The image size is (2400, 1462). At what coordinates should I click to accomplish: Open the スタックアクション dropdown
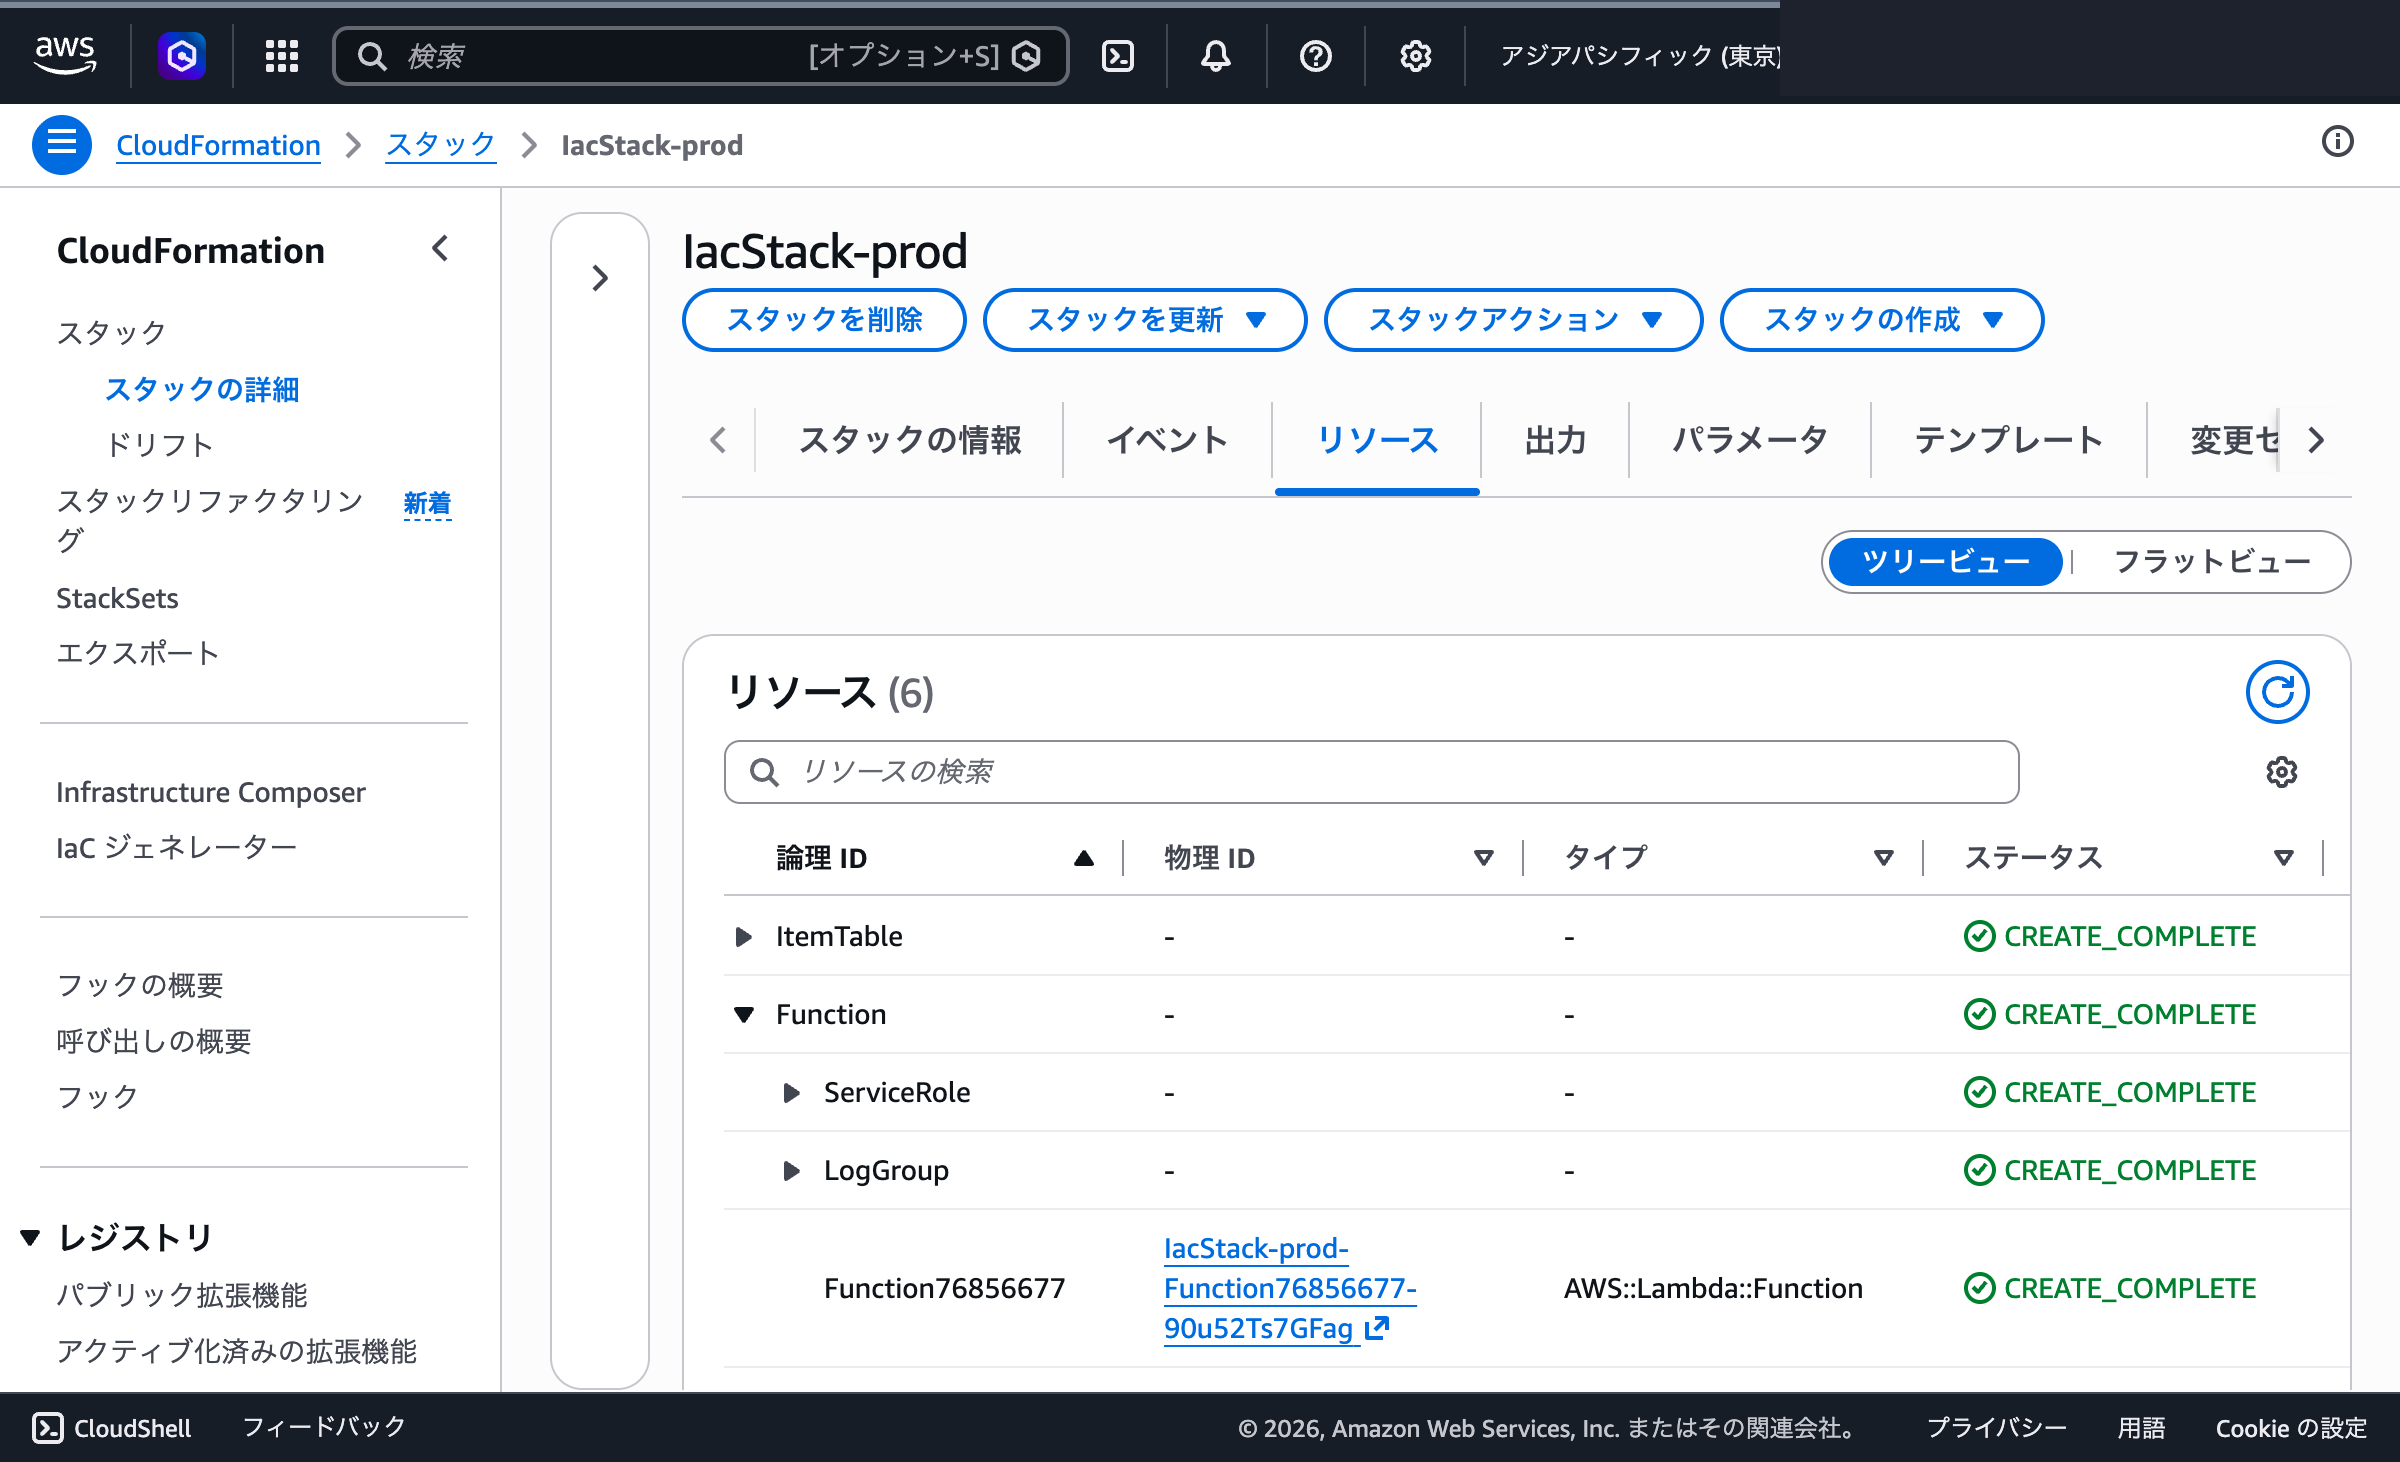pos(1513,320)
